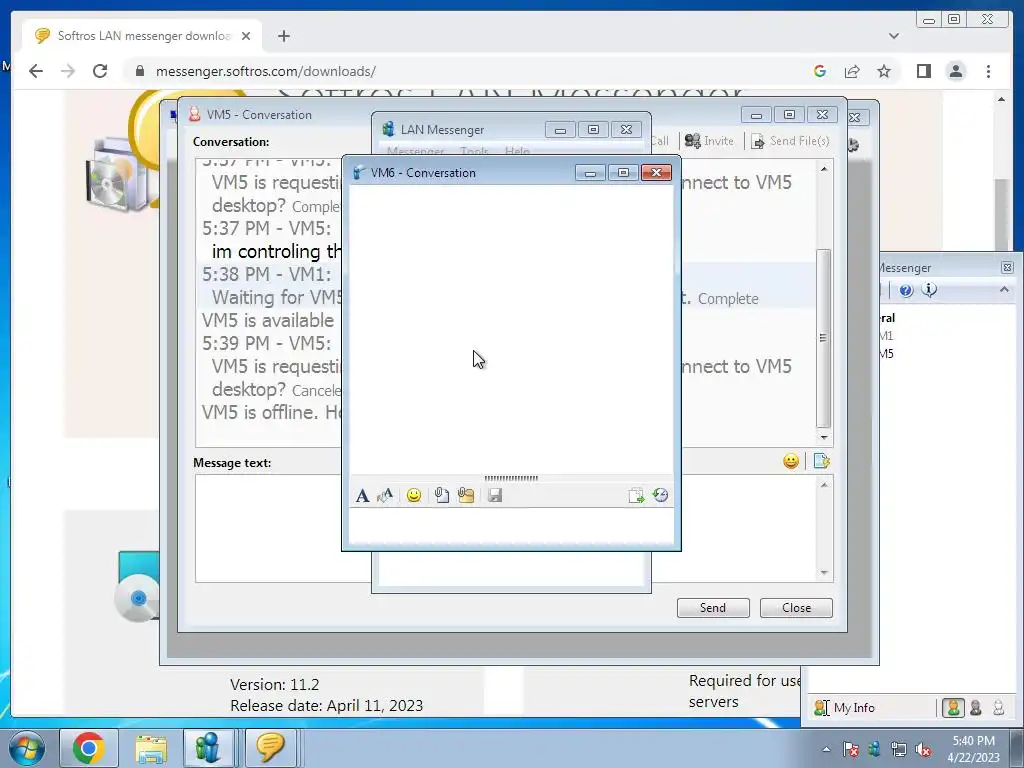1024x768 pixels.
Task: Click the save floppy icon in VM6 Conversation
Action: [x=495, y=496]
